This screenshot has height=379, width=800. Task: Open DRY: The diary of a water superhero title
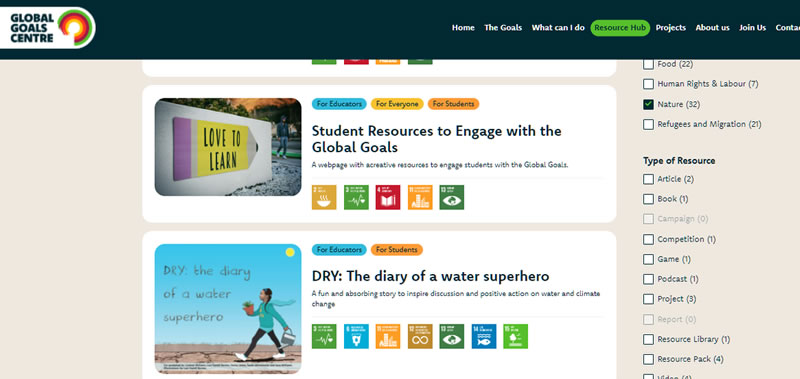430,276
